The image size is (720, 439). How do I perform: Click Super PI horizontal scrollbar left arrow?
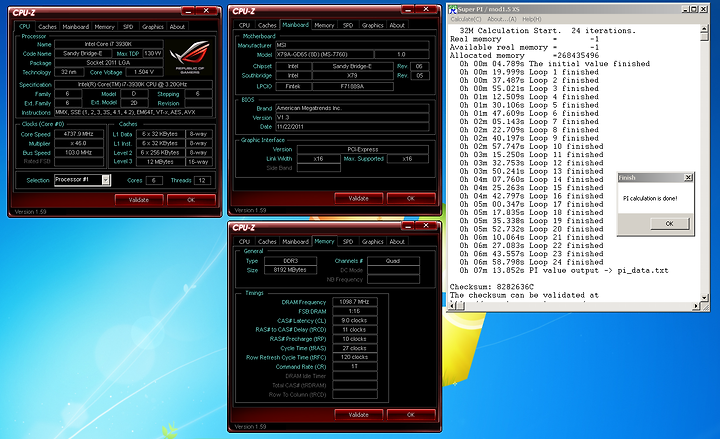[x=453, y=306]
